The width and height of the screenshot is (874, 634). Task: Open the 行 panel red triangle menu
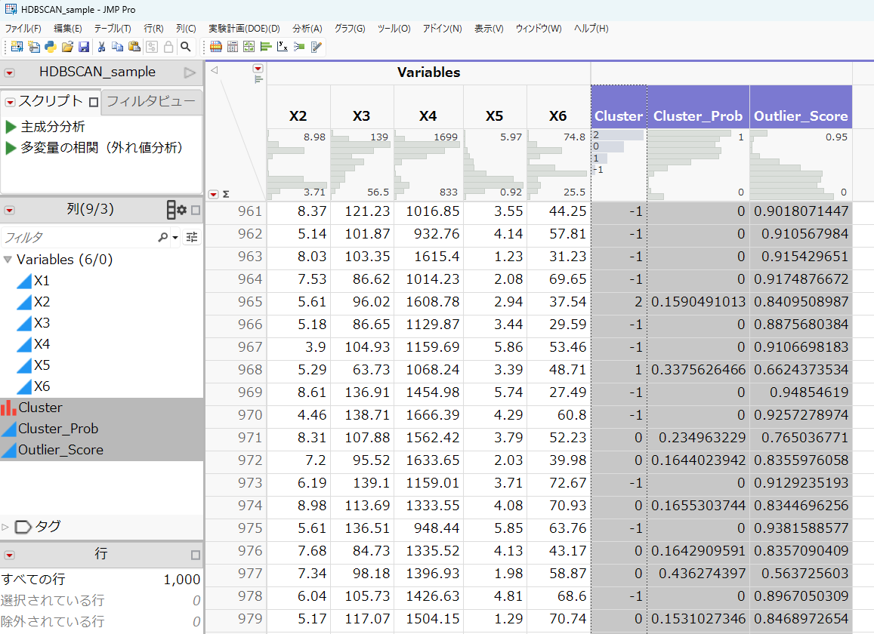(9, 555)
